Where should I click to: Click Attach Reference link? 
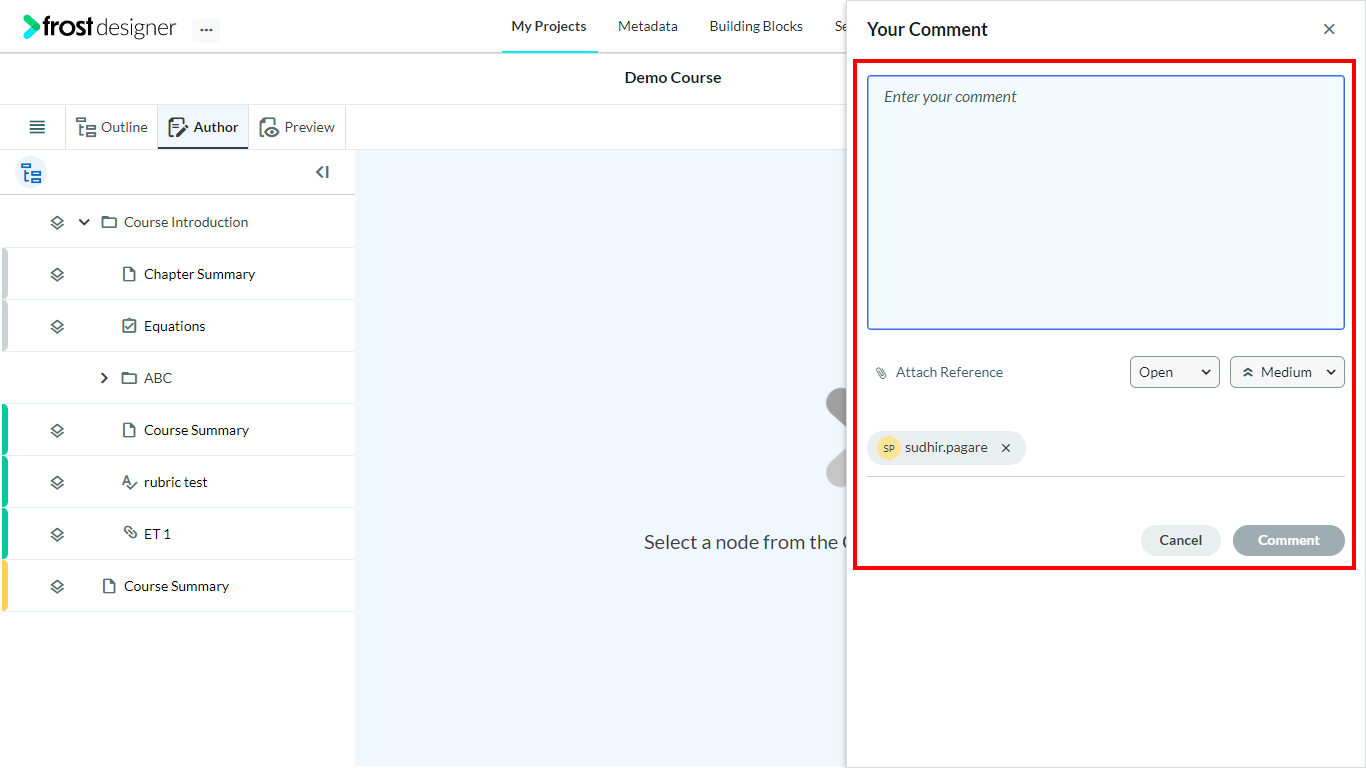(x=949, y=372)
